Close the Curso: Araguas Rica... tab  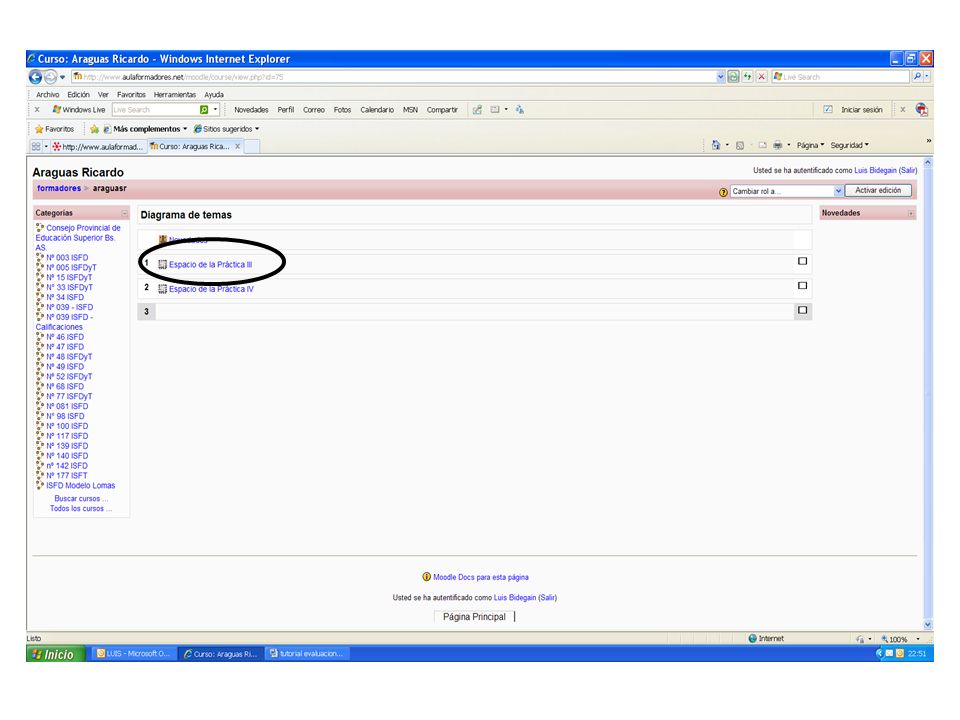[x=238, y=146]
